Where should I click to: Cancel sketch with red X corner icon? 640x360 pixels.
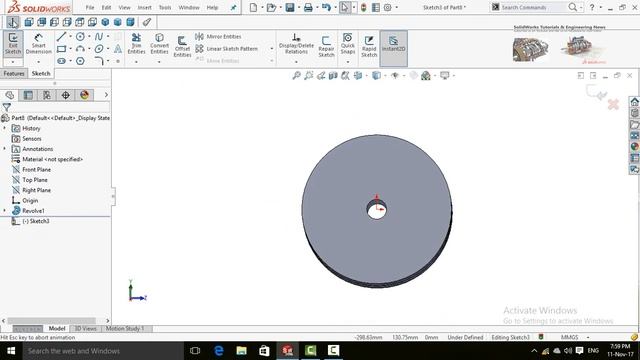(613, 104)
